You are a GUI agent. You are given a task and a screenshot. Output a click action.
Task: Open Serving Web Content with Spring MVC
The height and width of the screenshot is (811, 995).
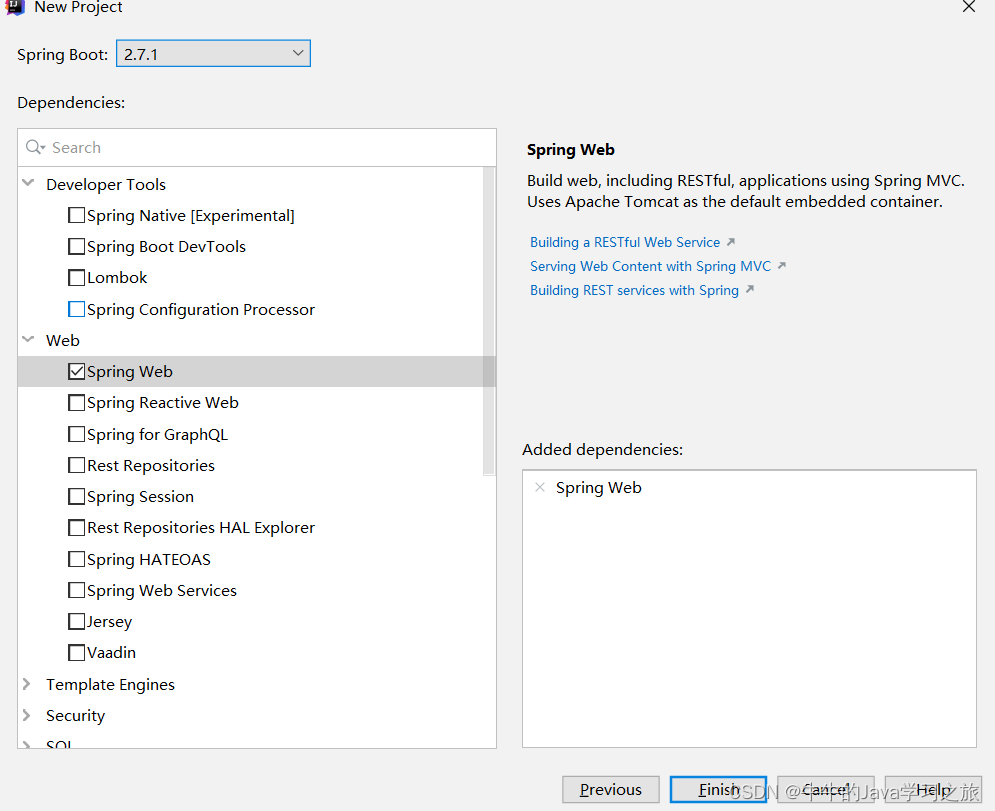[650, 266]
